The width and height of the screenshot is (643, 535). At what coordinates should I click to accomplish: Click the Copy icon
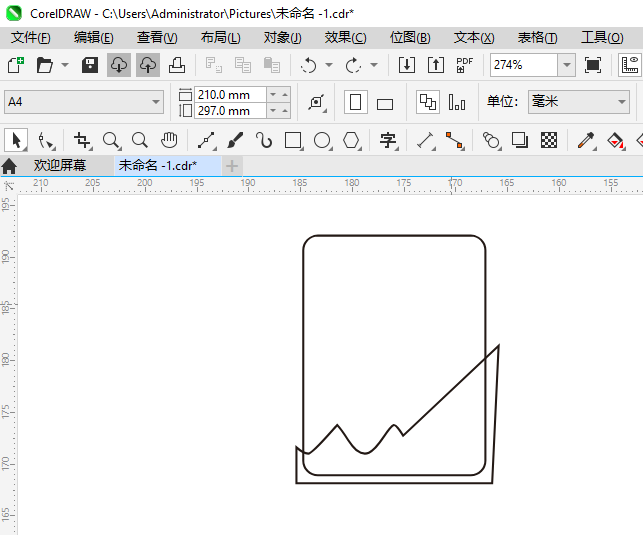click(243, 65)
